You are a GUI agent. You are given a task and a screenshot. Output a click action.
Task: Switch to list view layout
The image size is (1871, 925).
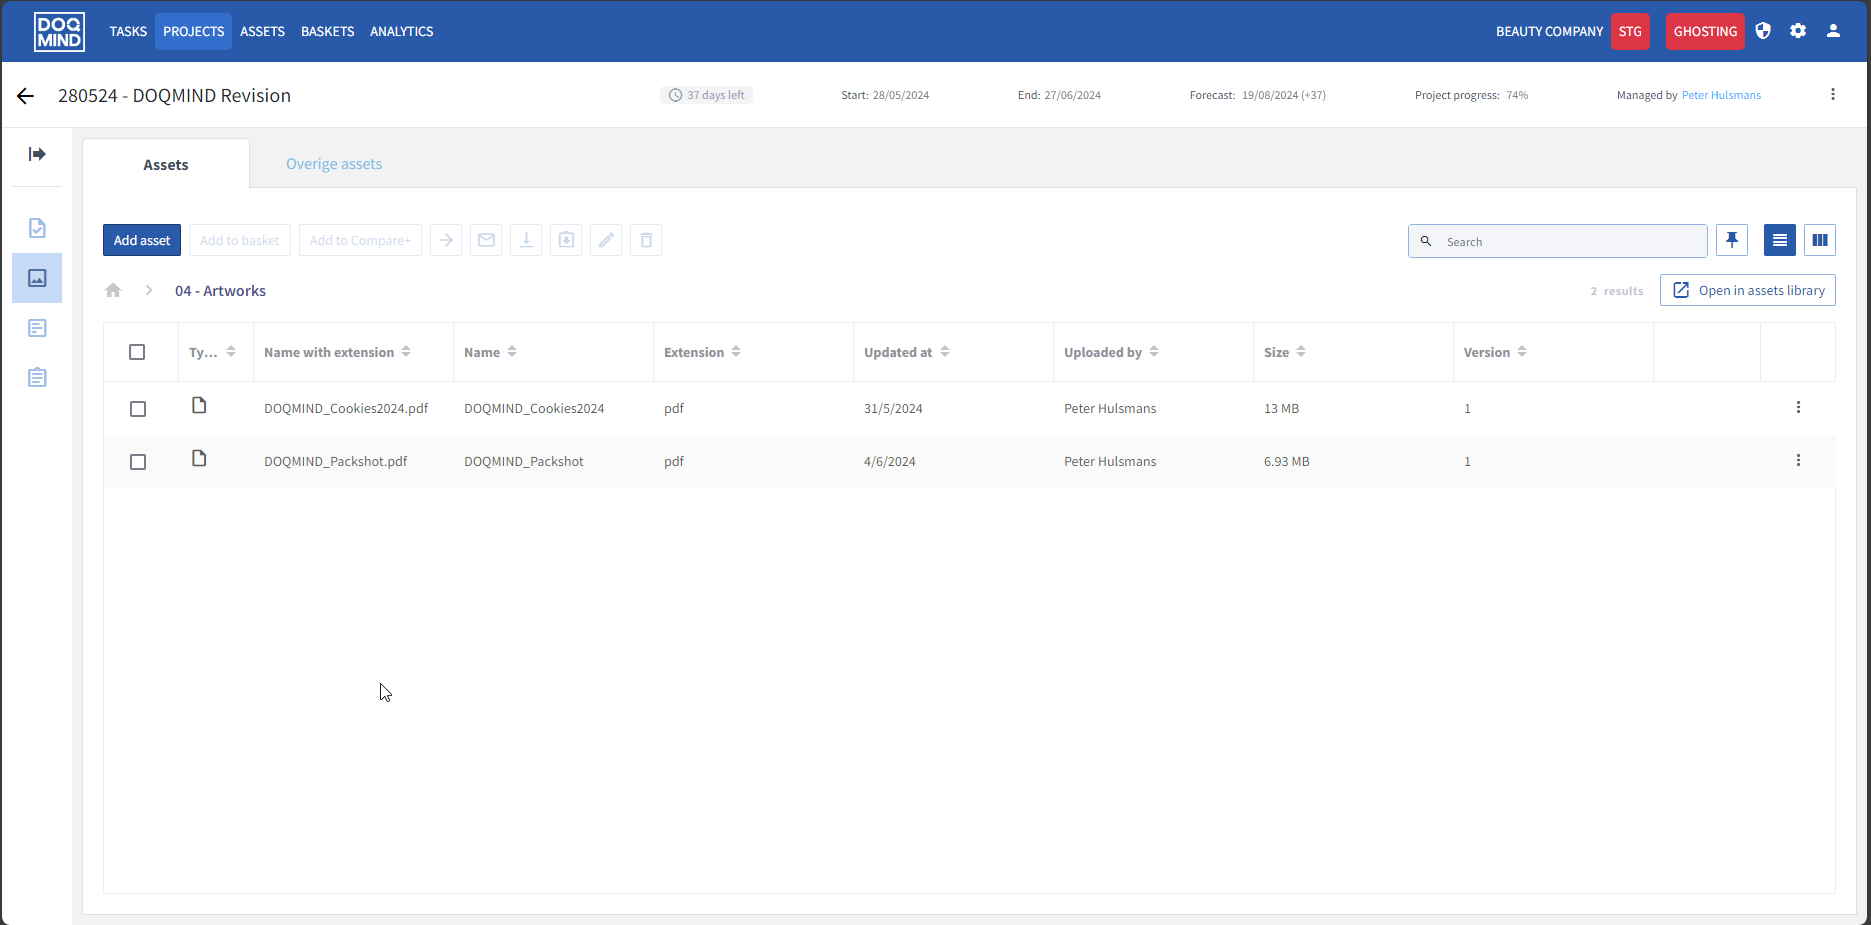tap(1779, 240)
